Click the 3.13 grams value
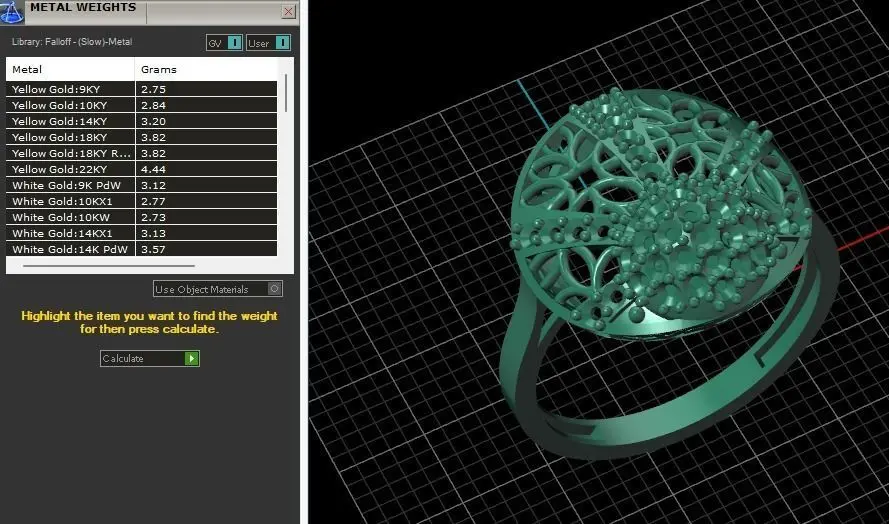Viewport: 889px width, 524px height. pos(153,233)
